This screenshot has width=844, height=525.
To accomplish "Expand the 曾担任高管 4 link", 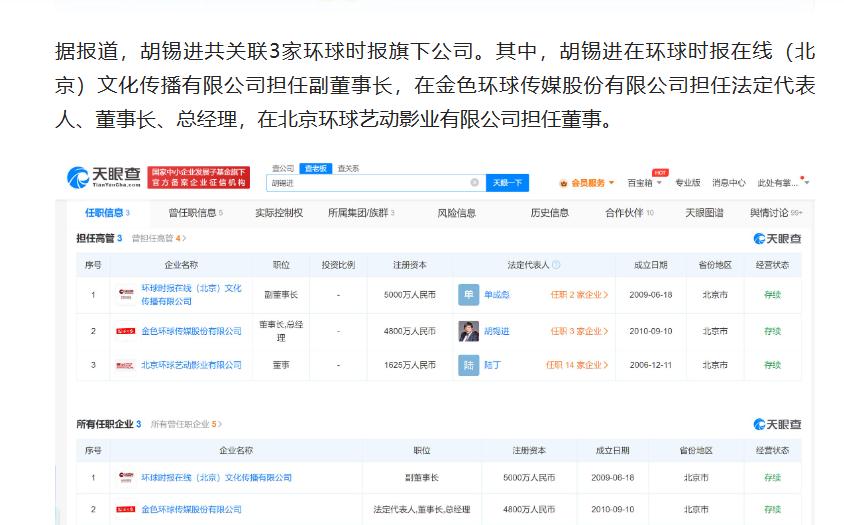I will click(x=159, y=238).
